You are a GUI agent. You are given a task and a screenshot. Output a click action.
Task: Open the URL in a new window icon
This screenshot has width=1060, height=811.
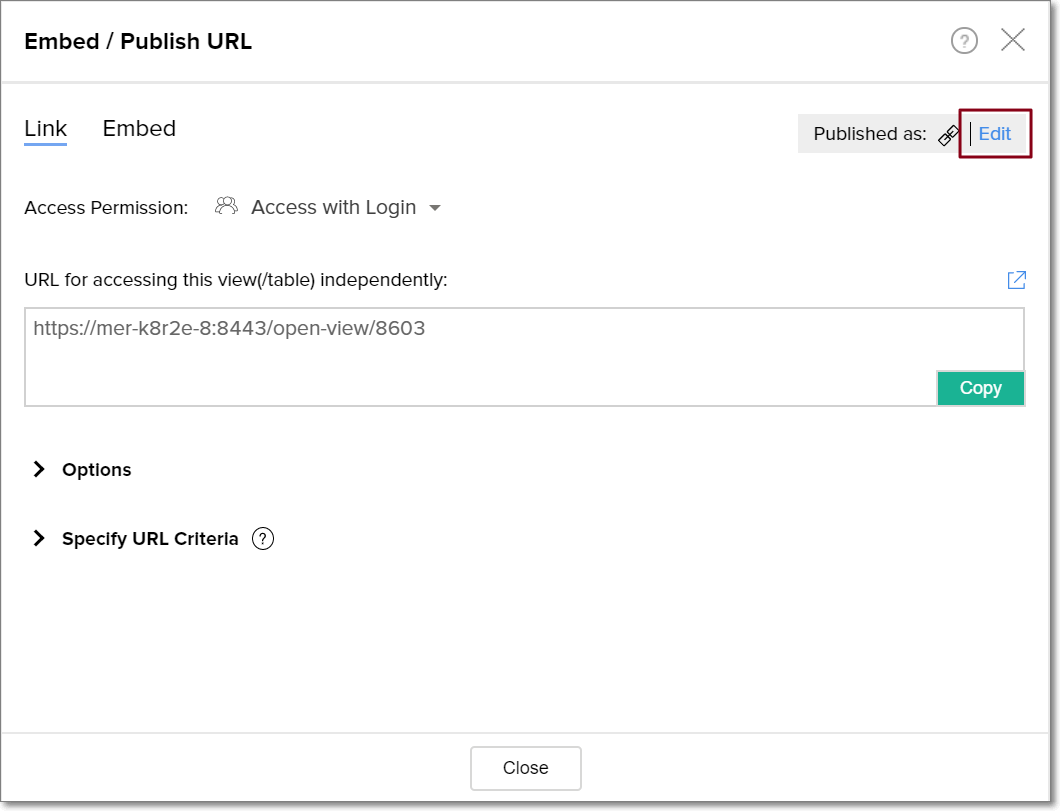[x=1016, y=280]
